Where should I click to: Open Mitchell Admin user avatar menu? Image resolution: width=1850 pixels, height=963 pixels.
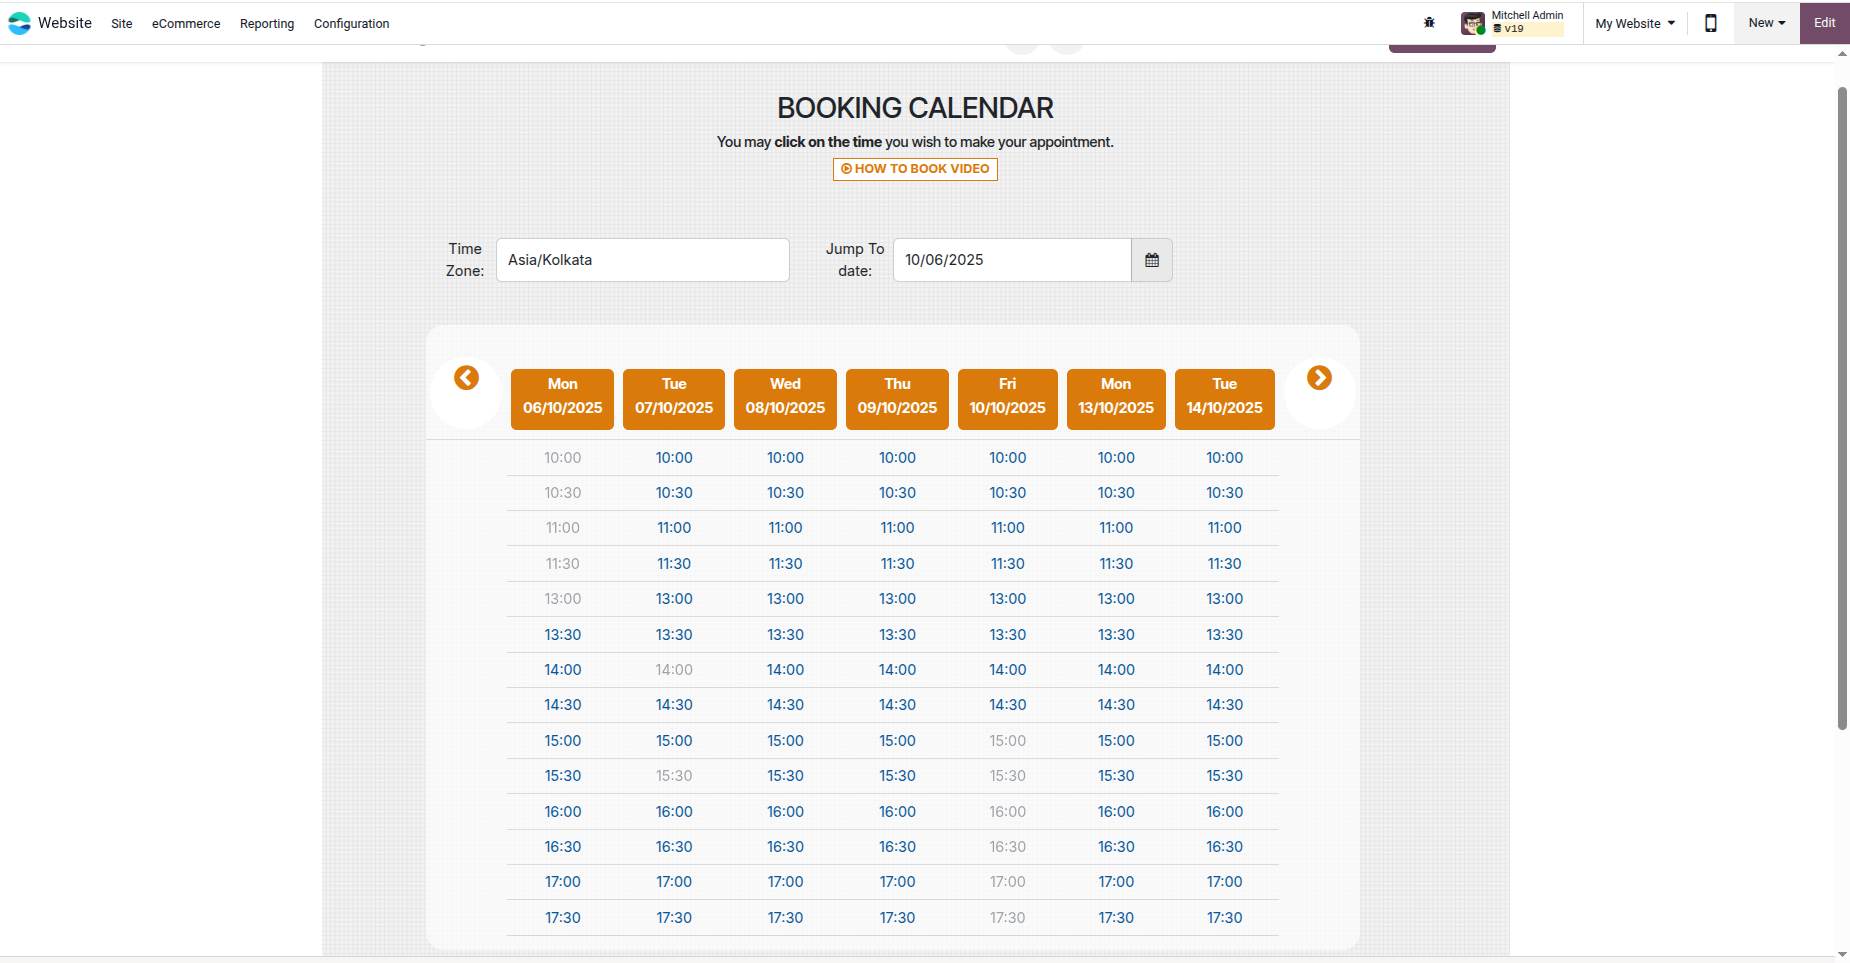1472,23
